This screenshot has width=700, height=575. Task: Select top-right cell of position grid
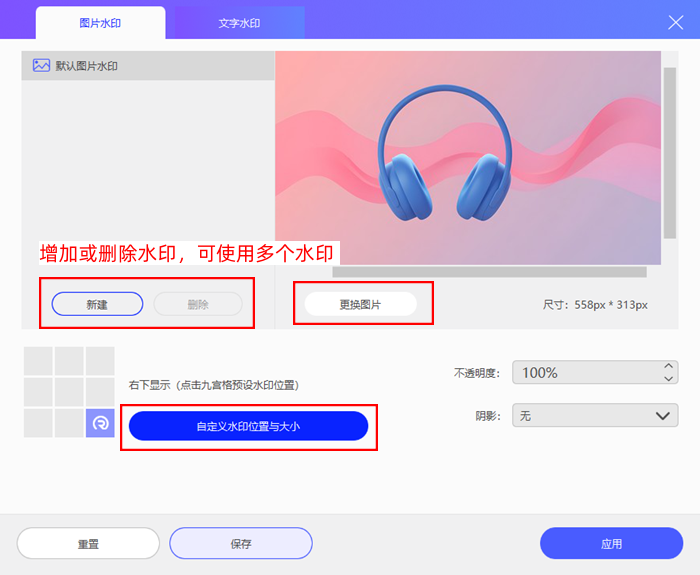click(x=100, y=361)
